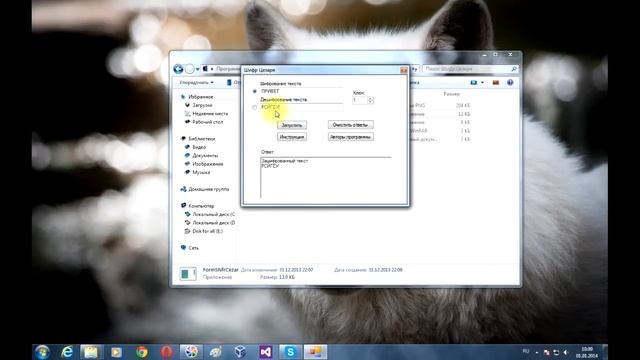Open the Инструкция button

(292, 137)
